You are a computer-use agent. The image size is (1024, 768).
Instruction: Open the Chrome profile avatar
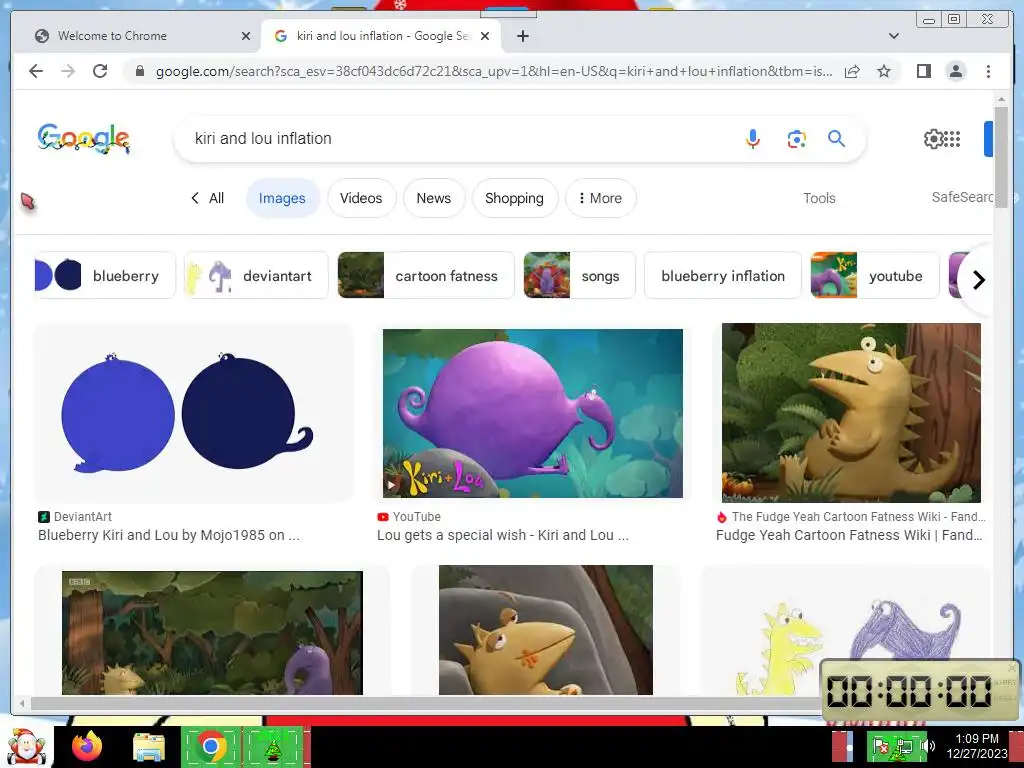pyautogui.click(x=955, y=71)
